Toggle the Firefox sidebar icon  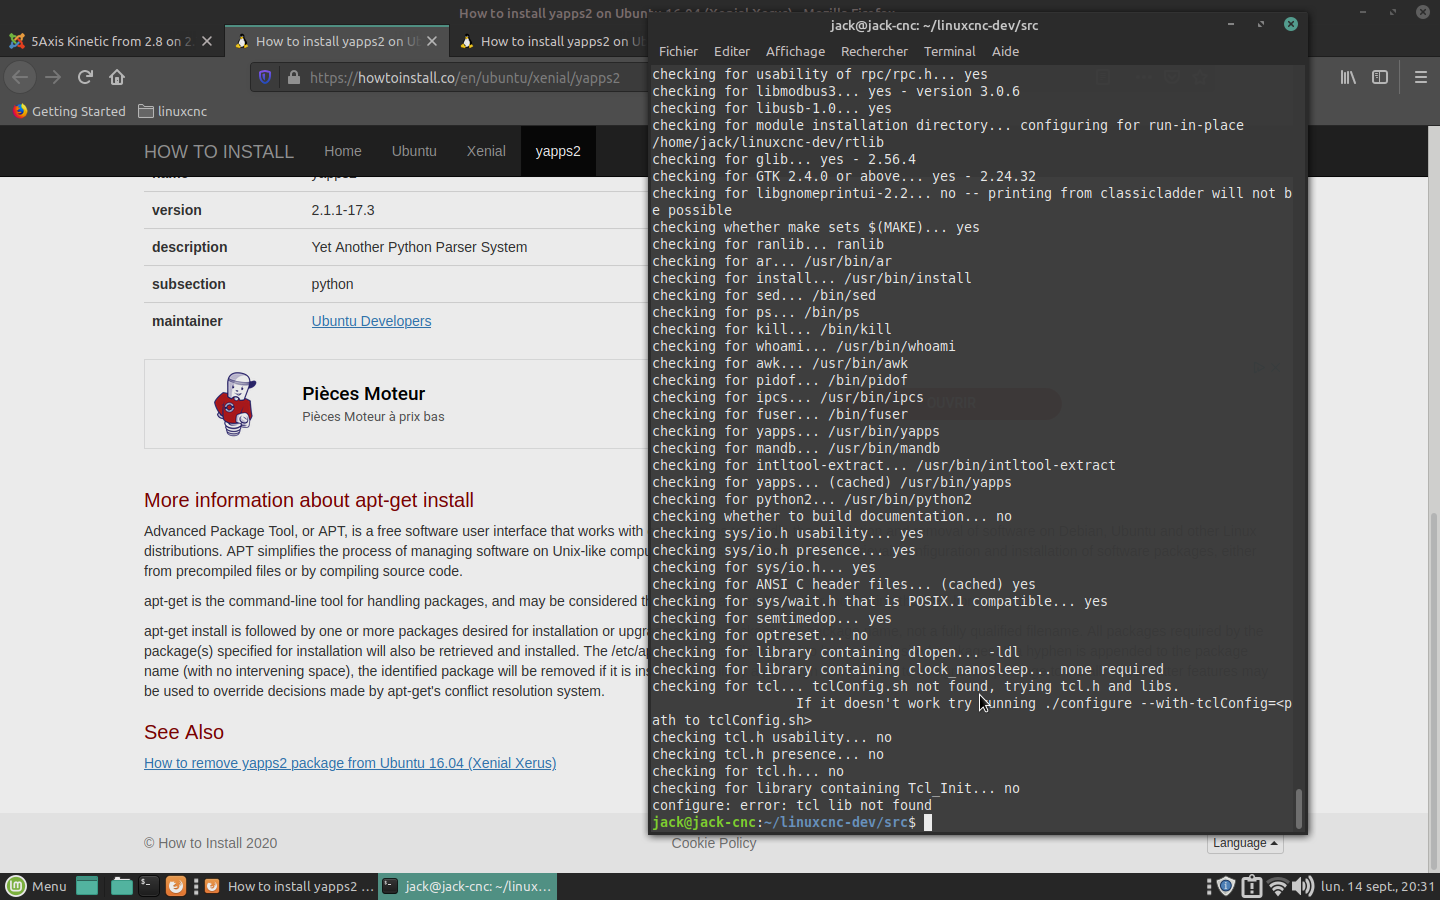1380,77
